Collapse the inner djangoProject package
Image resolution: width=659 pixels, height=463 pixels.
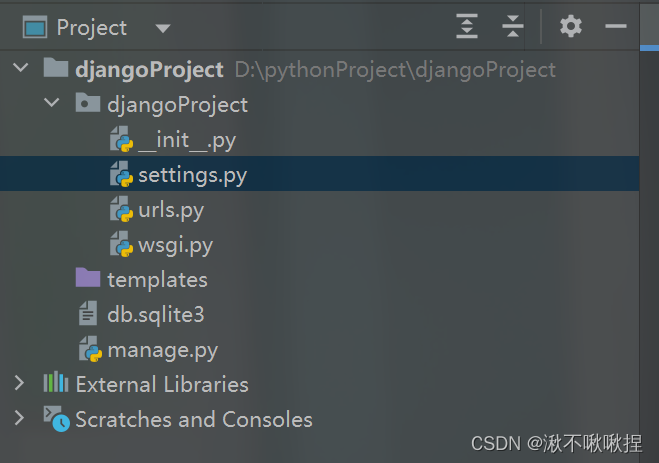tap(53, 104)
